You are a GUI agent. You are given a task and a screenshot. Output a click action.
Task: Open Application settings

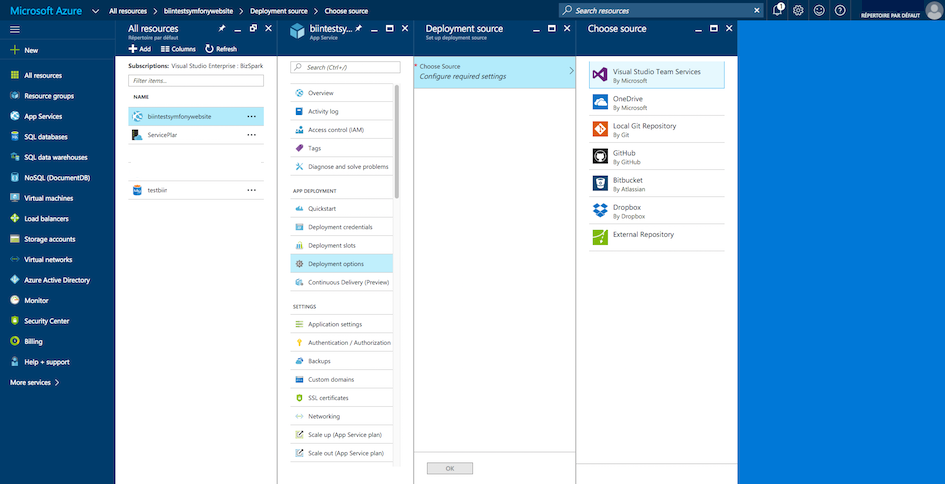coord(342,324)
